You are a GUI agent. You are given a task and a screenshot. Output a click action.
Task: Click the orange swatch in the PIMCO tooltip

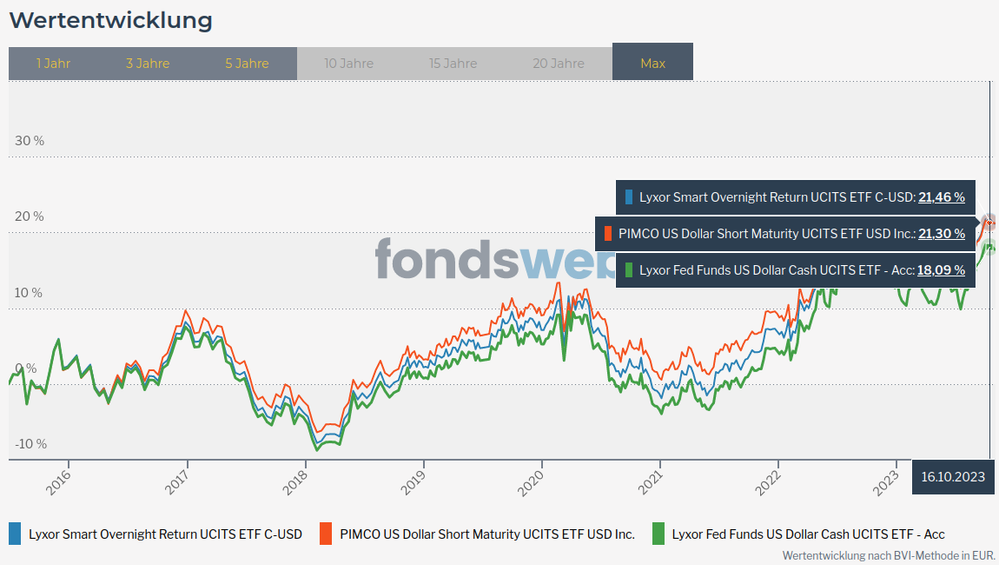coord(608,234)
